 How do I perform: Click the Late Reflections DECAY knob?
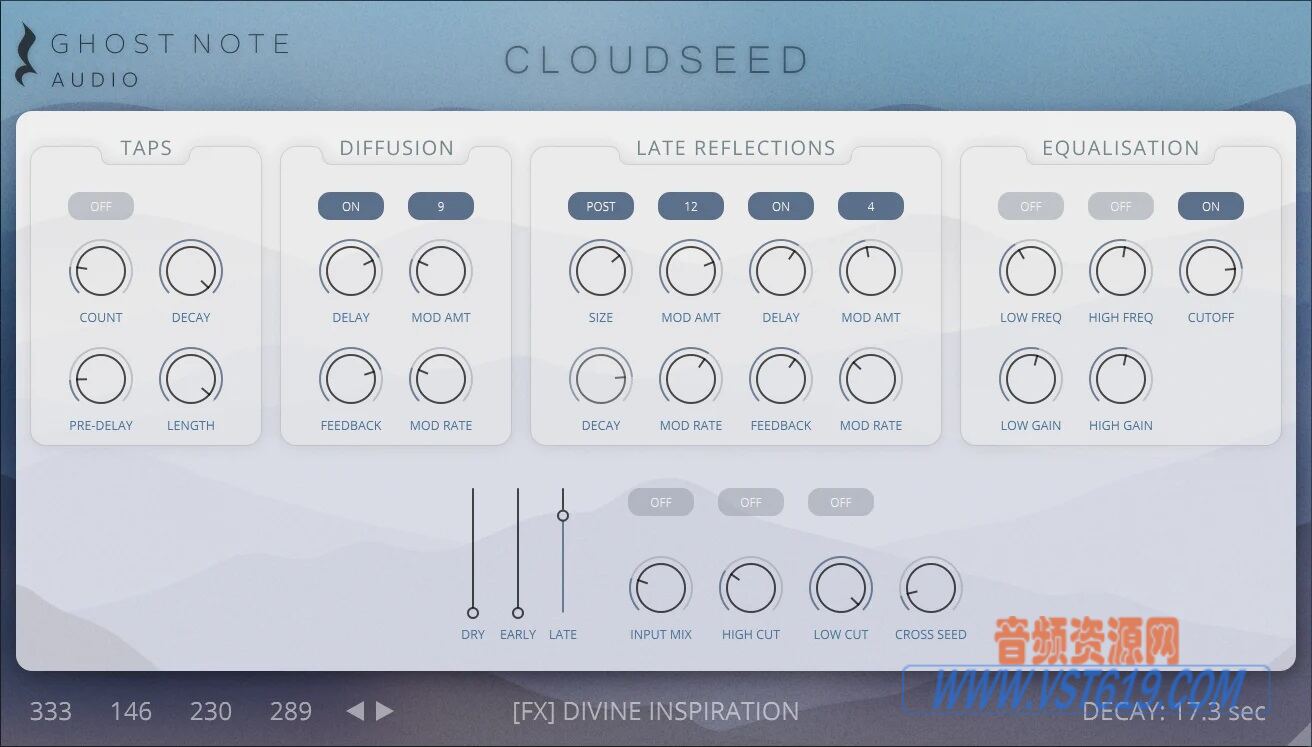pyautogui.click(x=601, y=379)
